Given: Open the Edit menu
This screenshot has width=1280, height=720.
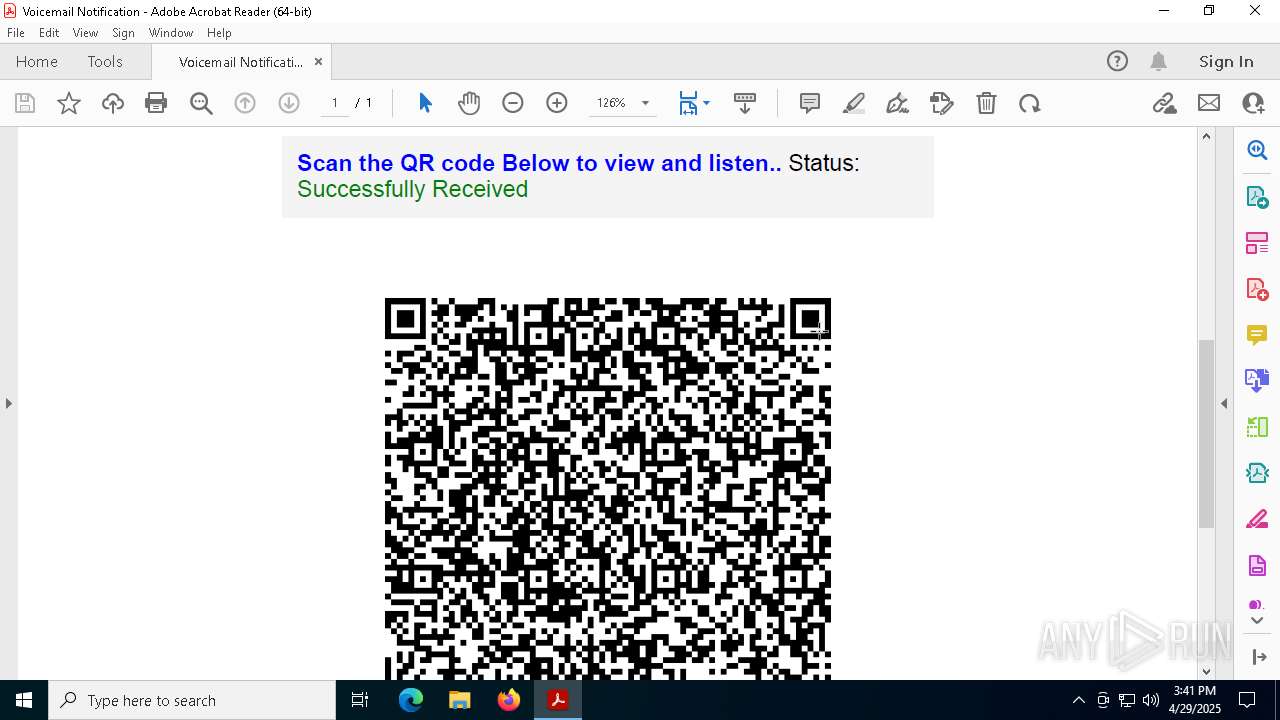Looking at the screenshot, I should coord(49,33).
